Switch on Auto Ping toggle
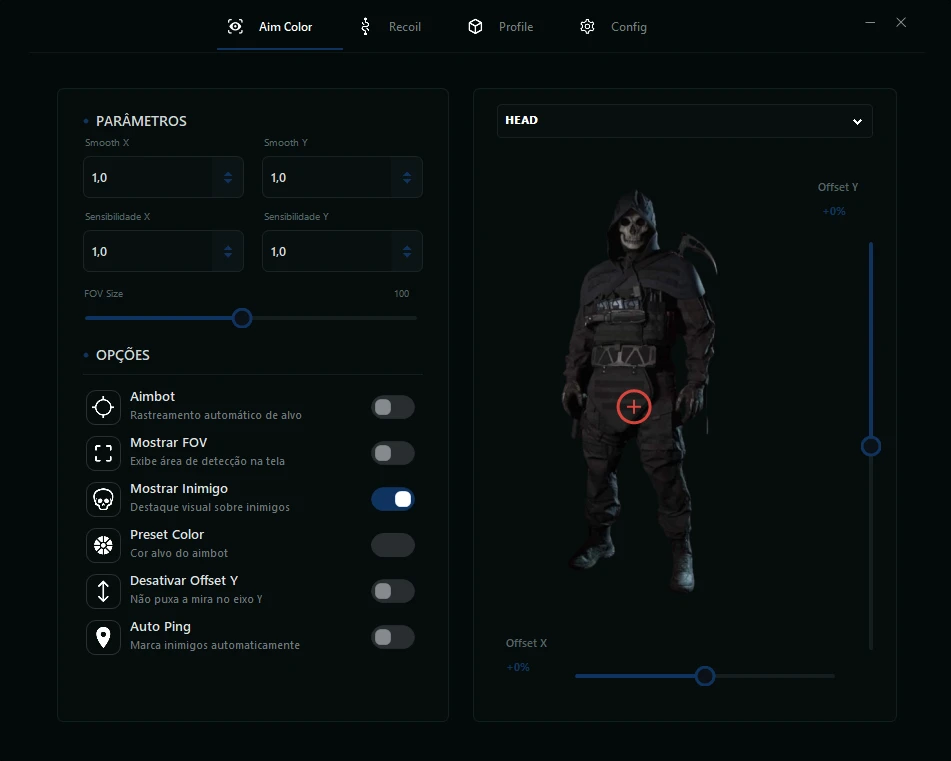This screenshot has height=761, width=951. pyautogui.click(x=393, y=637)
